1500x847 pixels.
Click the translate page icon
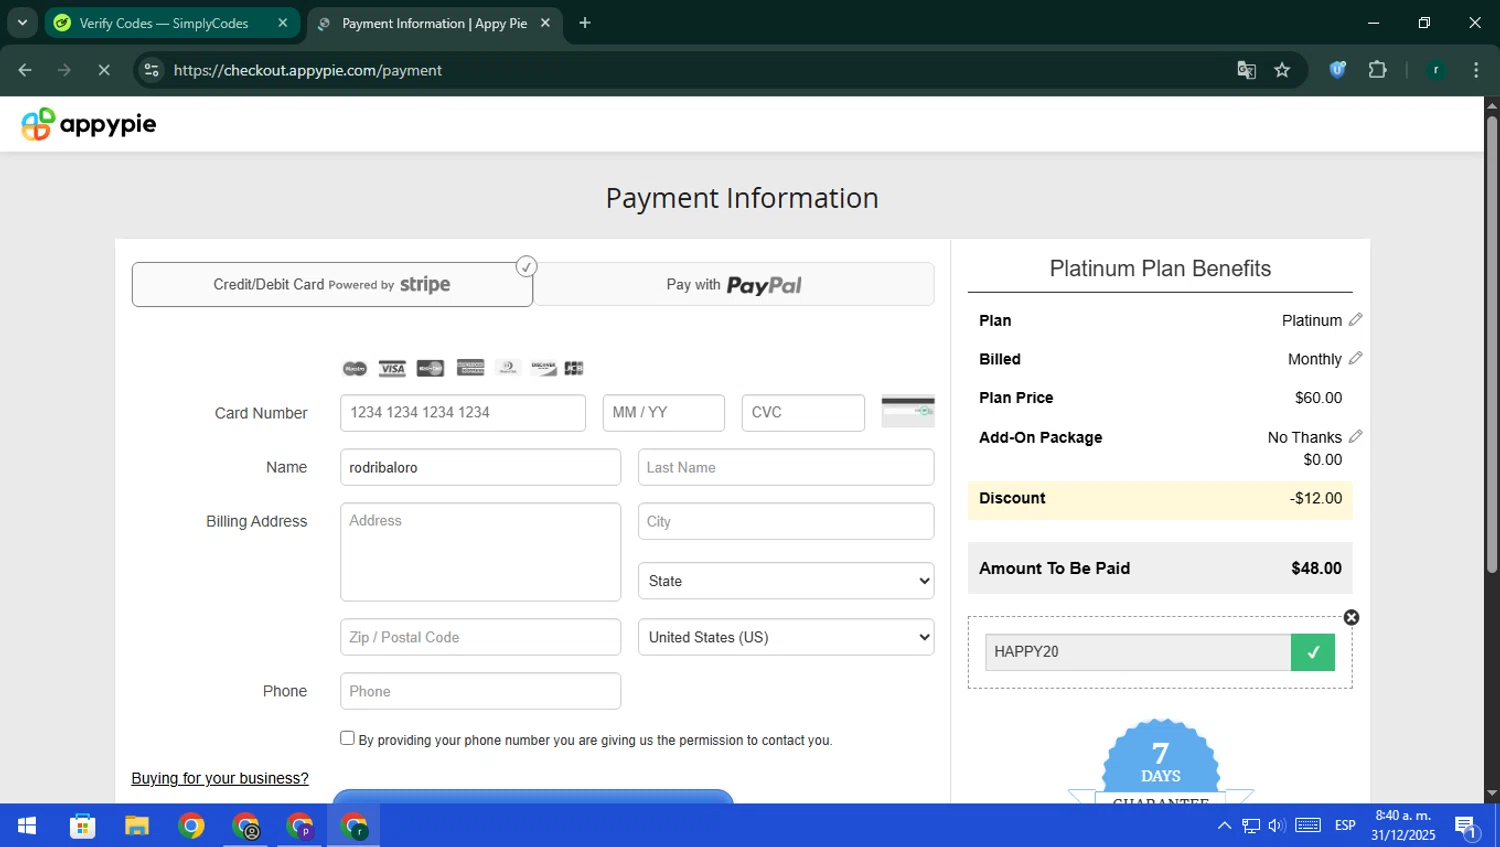pos(1246,70)
